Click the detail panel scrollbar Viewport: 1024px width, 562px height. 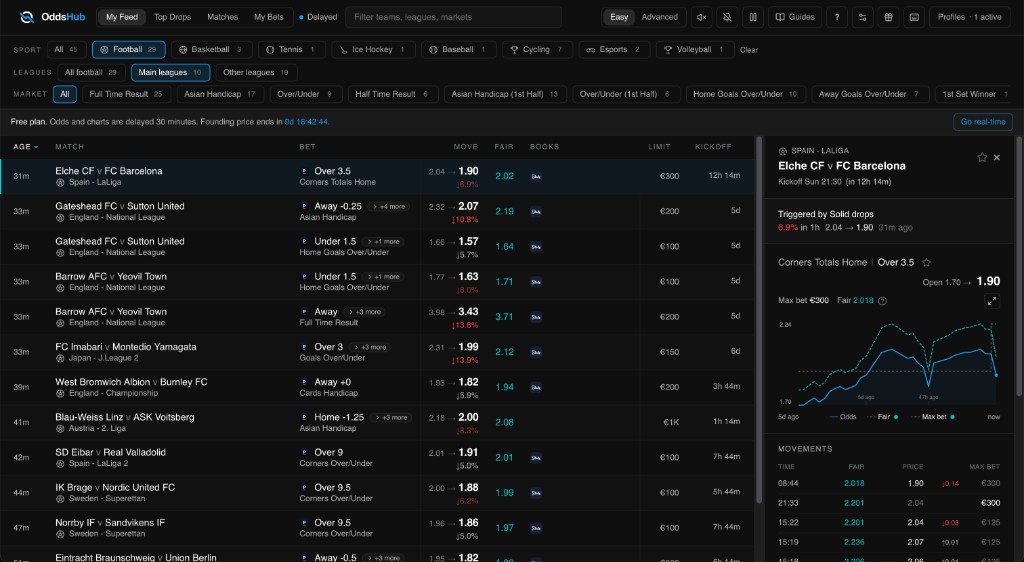pos(1018,266)
